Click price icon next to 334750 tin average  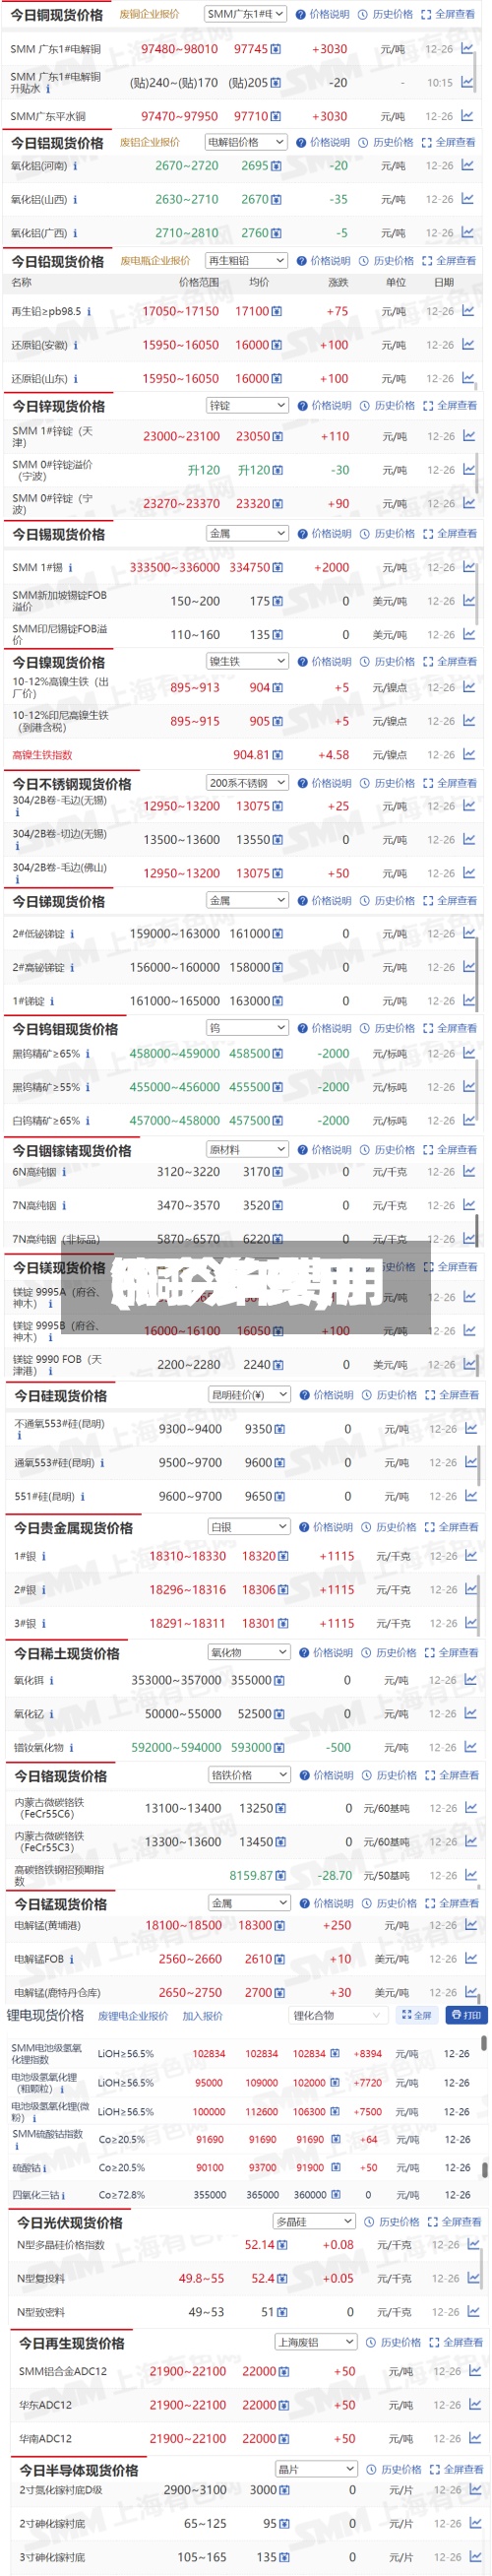[x=278, y=568]
